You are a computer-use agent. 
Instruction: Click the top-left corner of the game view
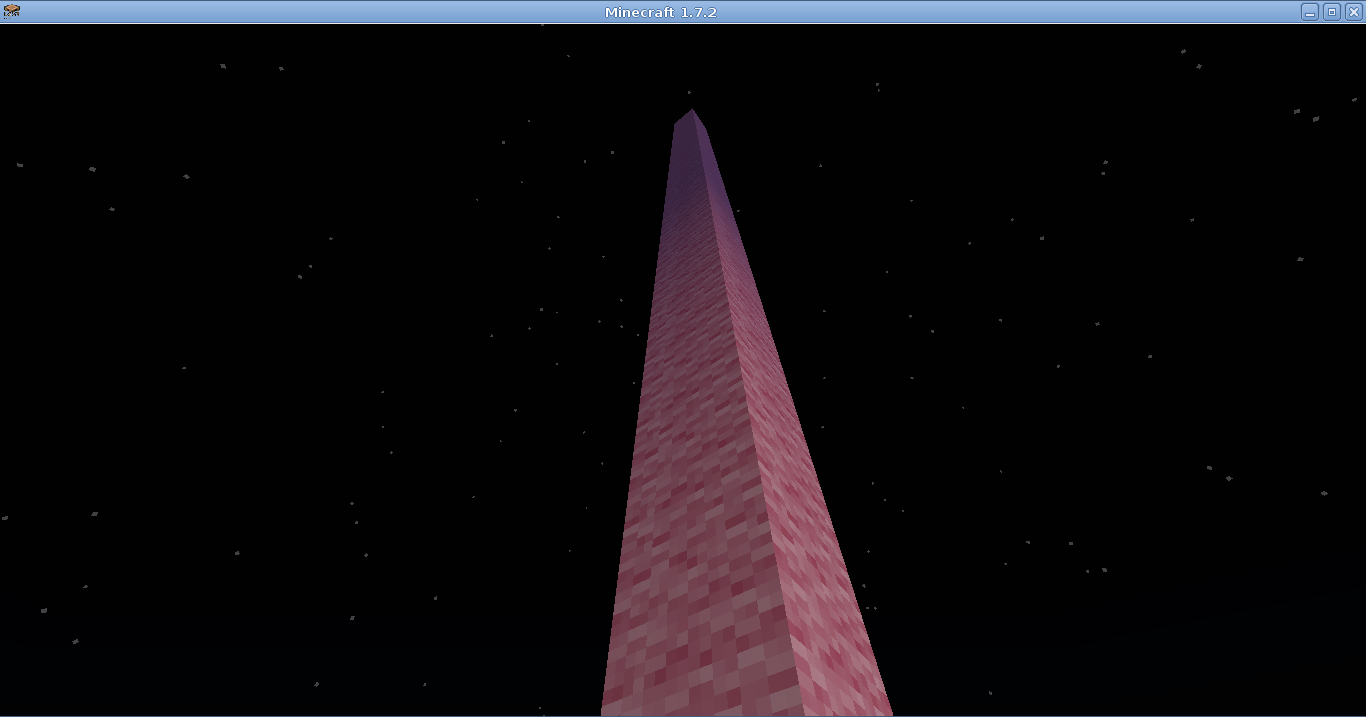(4, 29)
